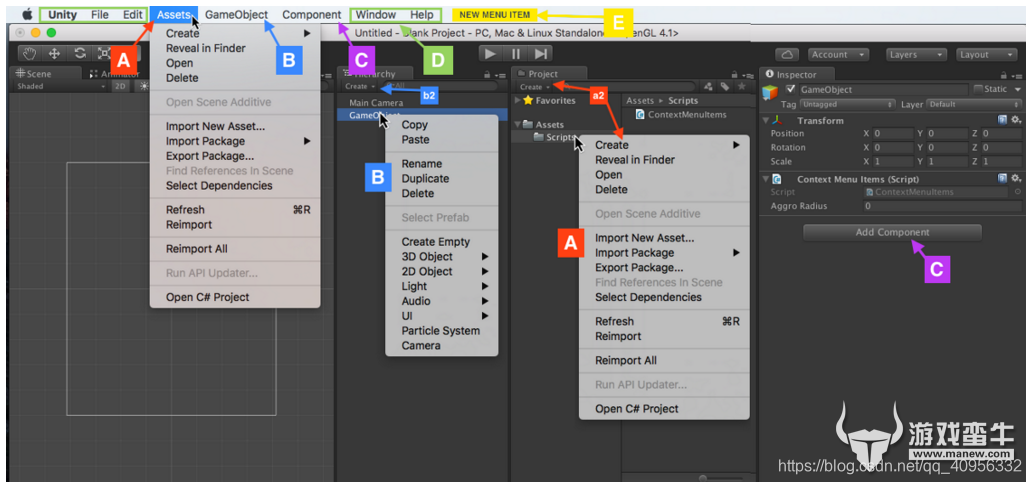1032x485 pixels.
Task: Open Context Menu Items script help icon
Action: click(1002, 178)
